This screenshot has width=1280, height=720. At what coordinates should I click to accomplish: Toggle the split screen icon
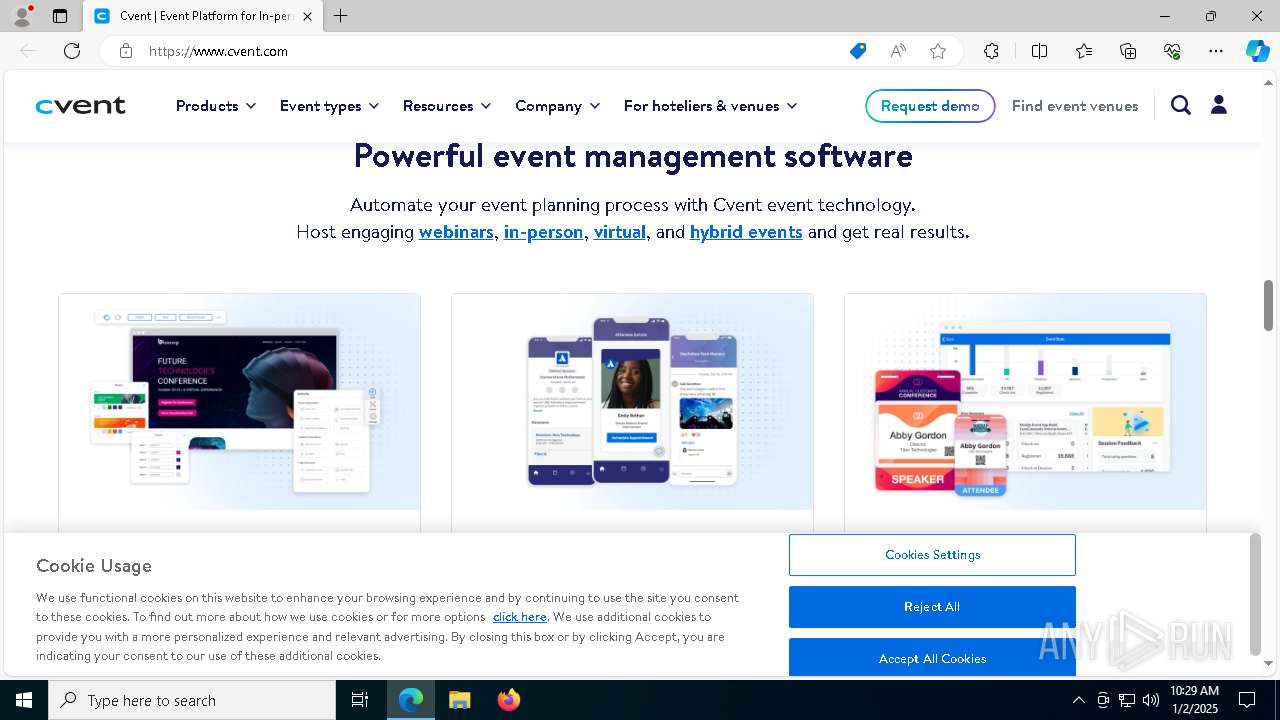click(1039, 51)
